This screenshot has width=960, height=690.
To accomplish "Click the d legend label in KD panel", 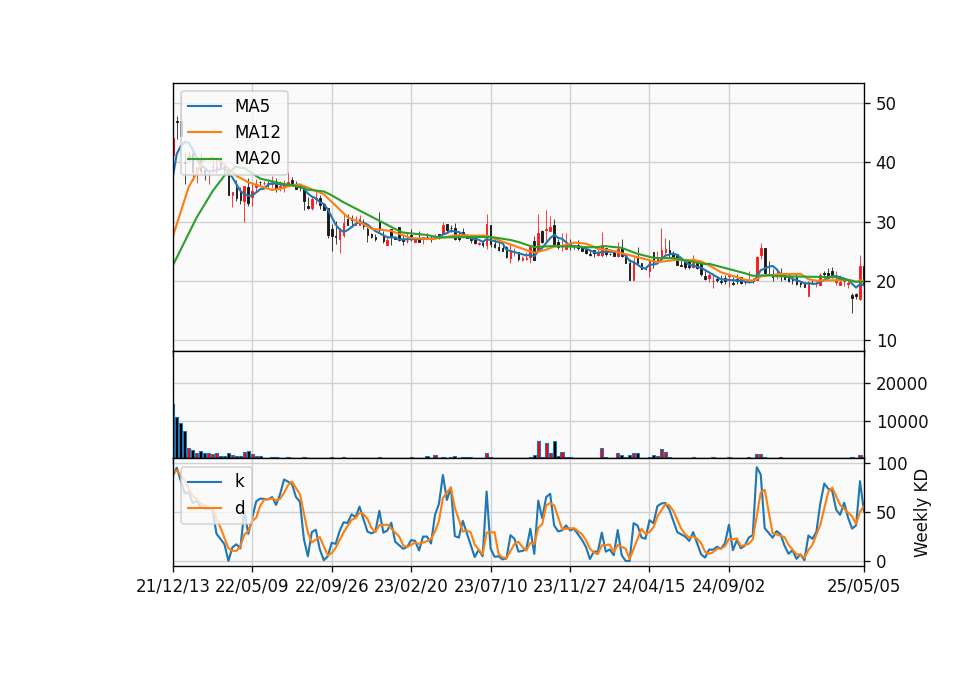I will click(239, 508).
